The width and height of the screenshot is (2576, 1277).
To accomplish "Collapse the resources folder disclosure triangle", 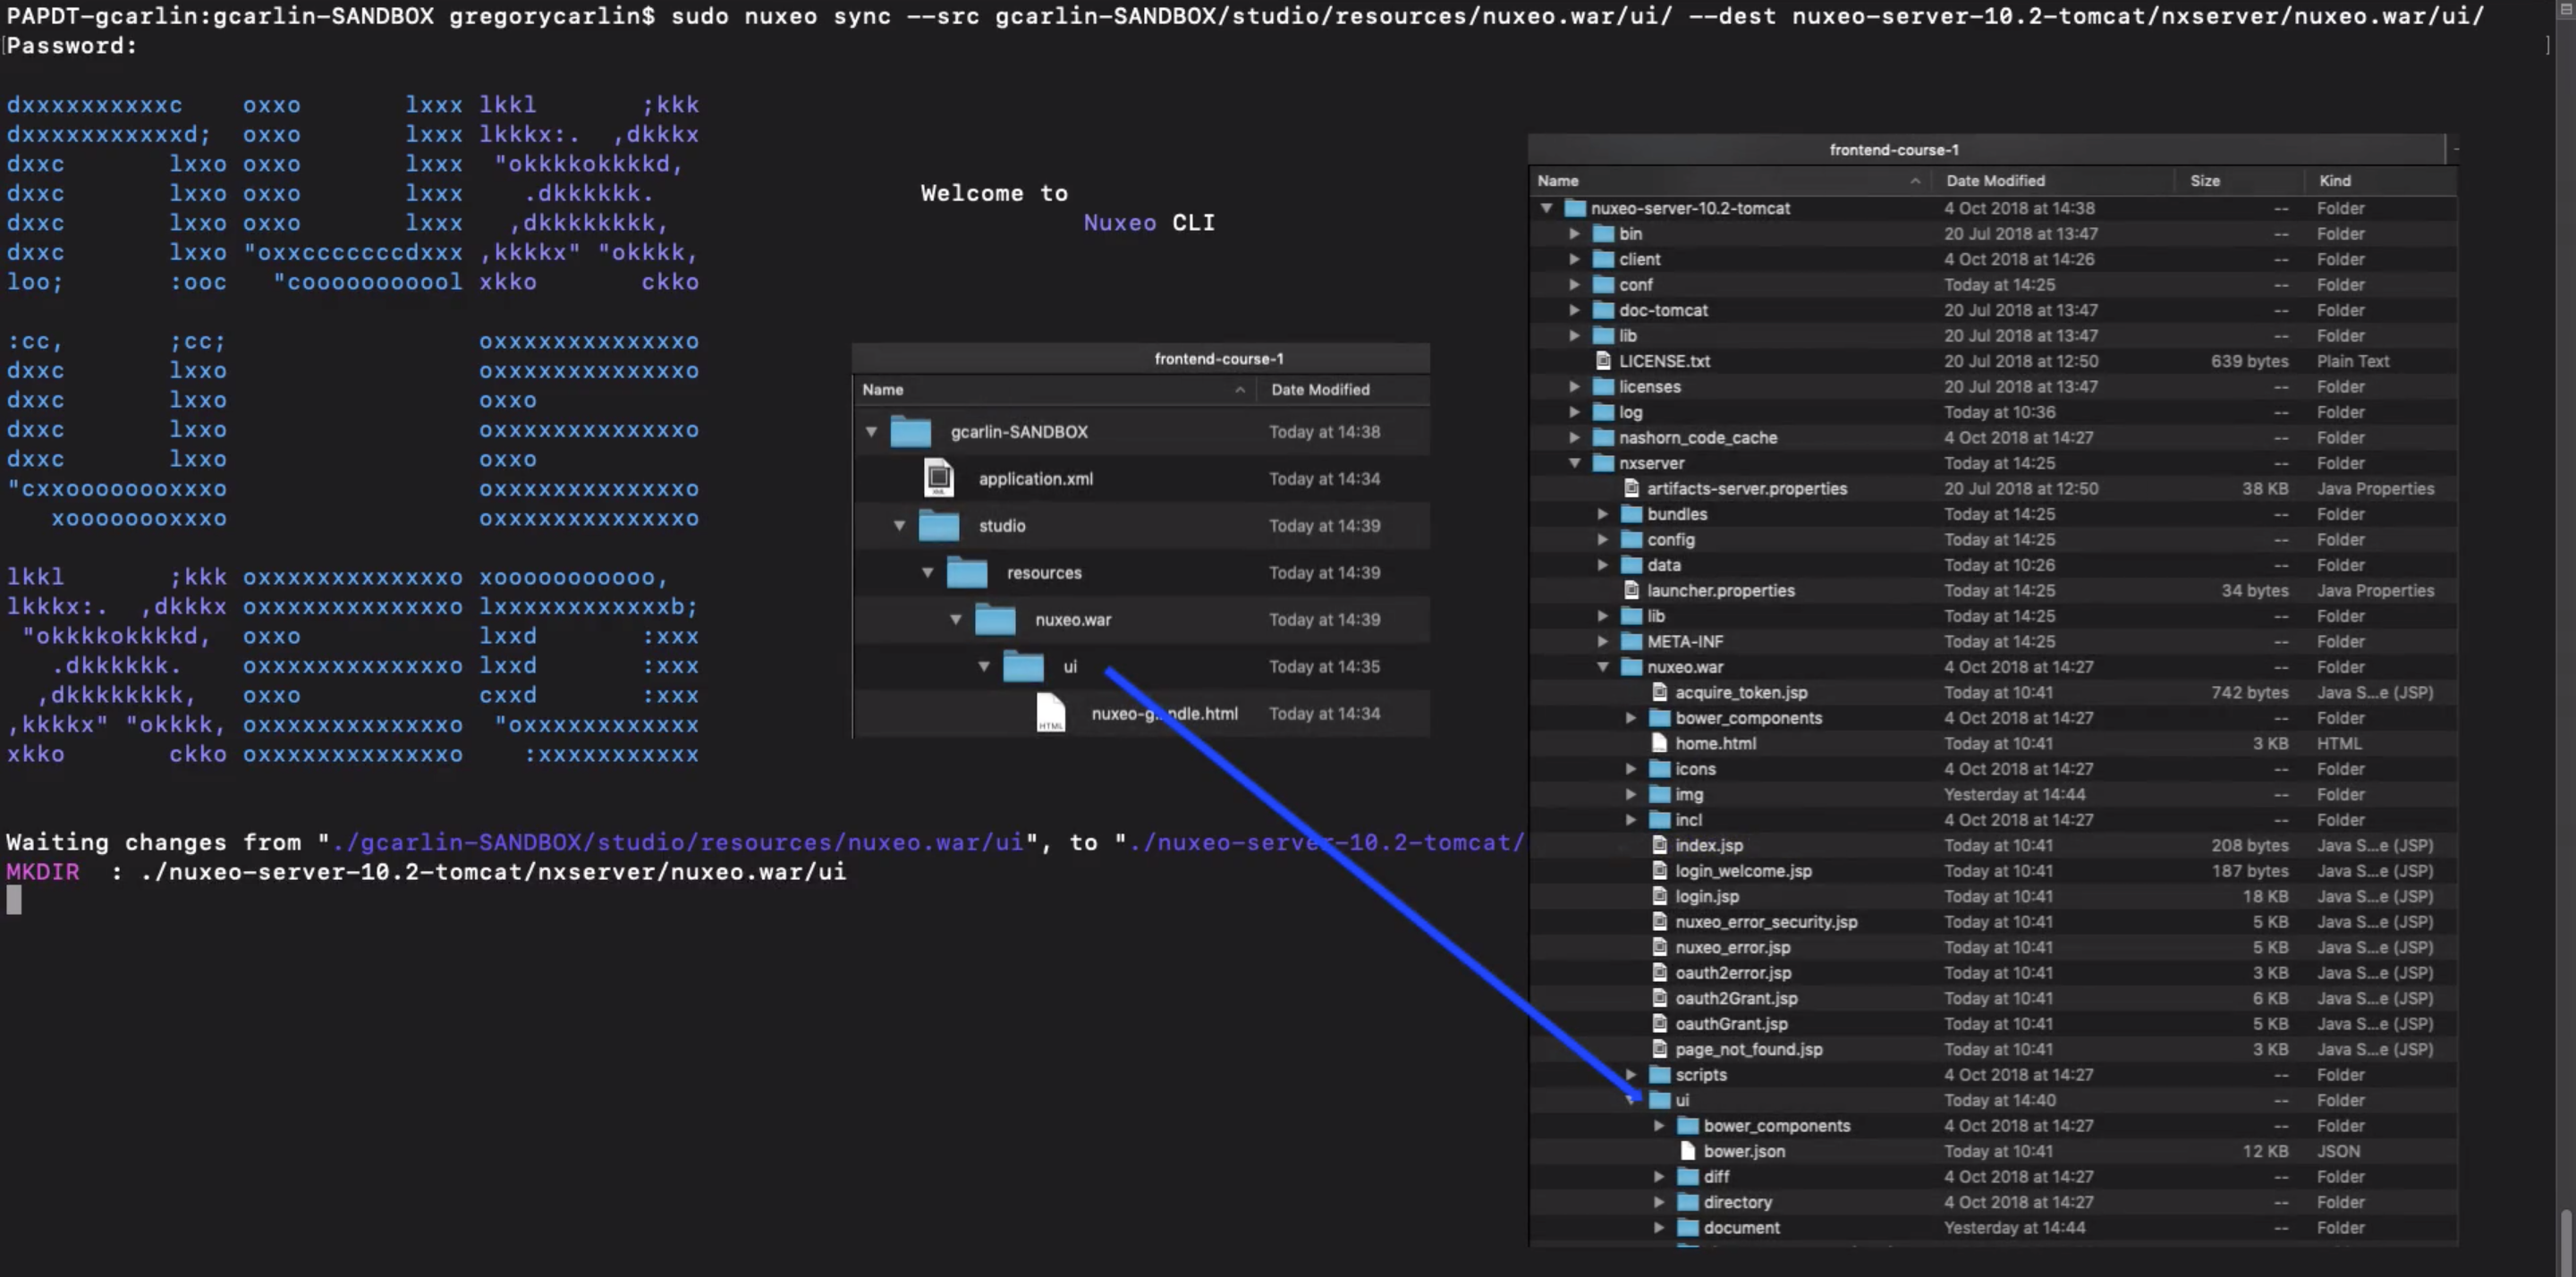I will click(927, 572).
